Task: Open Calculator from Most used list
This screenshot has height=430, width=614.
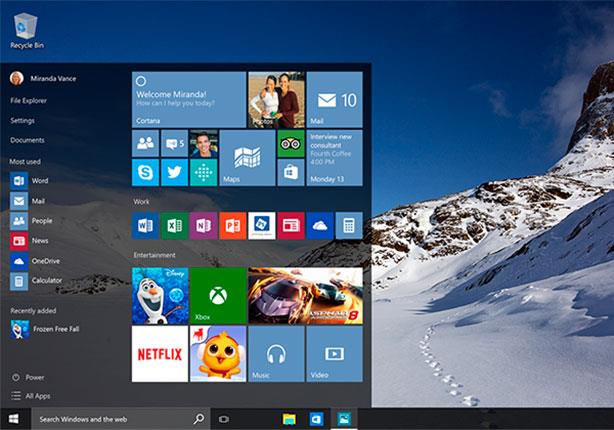Action: (x=36, y=281)
